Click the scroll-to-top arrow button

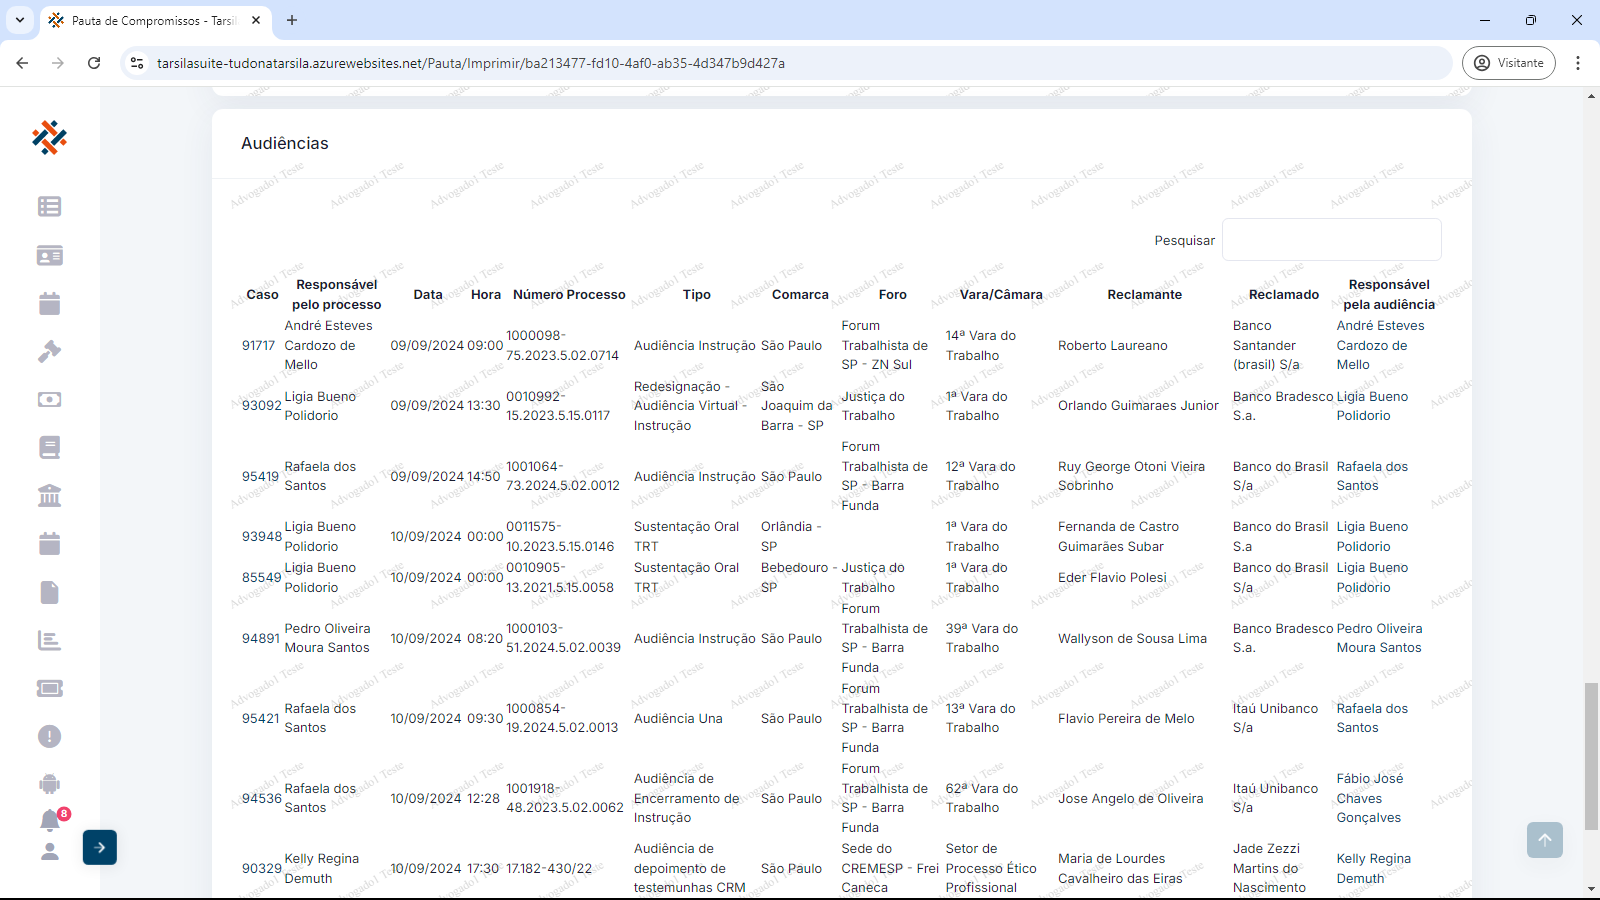[1544, 840]
